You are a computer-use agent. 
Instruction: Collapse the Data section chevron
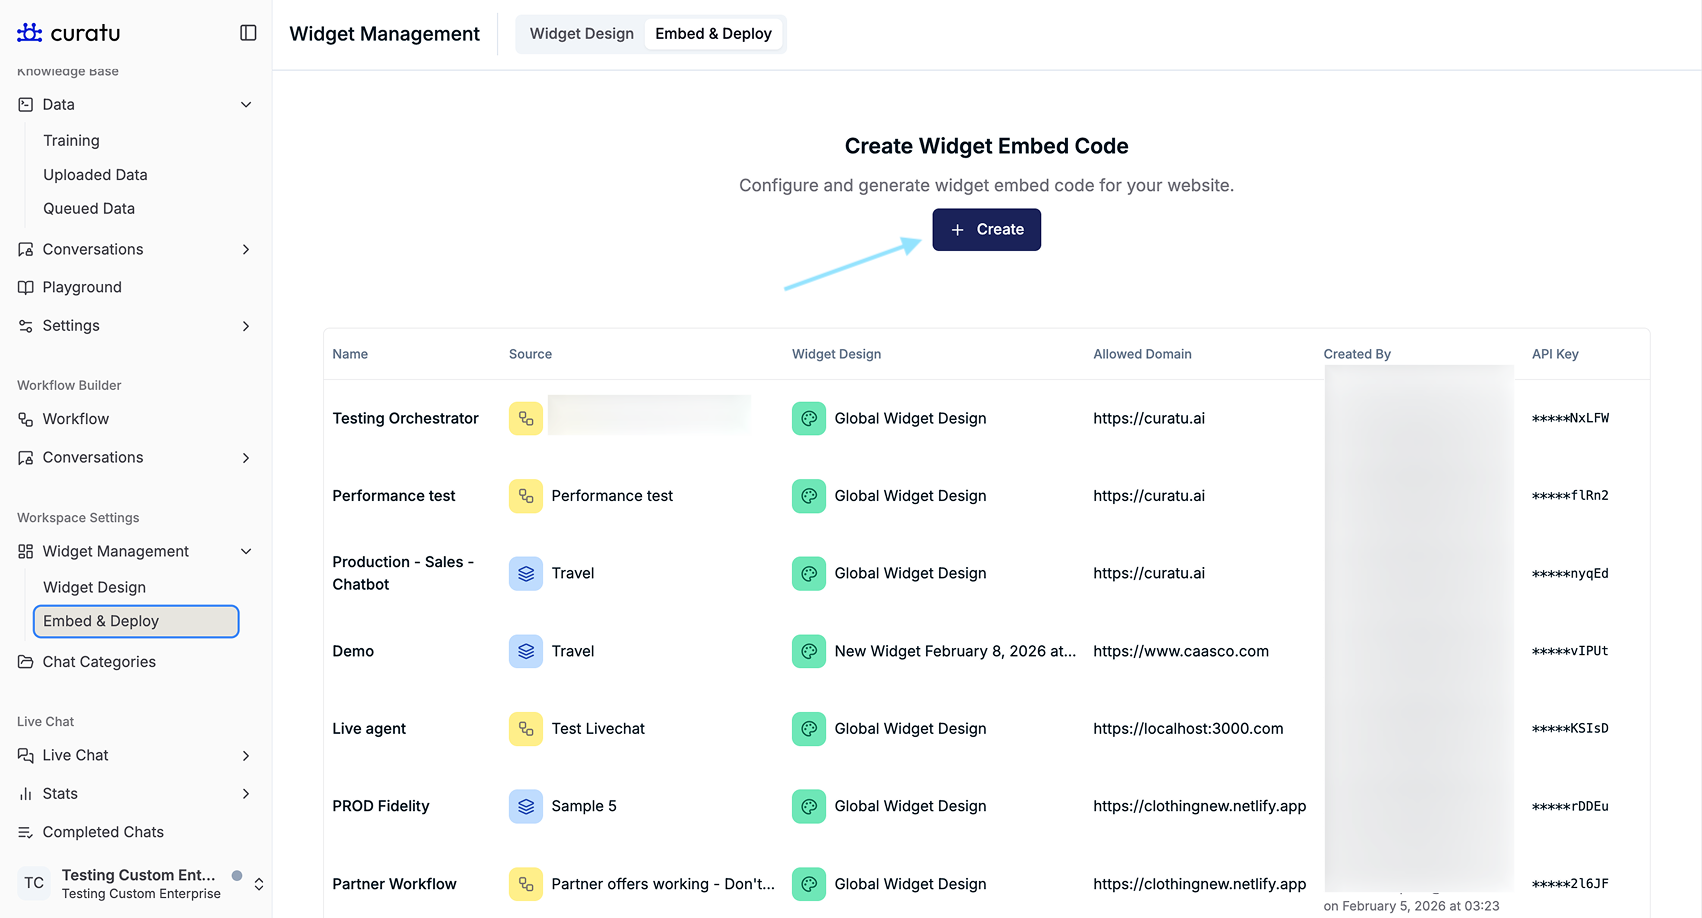[x=246, y=105]
